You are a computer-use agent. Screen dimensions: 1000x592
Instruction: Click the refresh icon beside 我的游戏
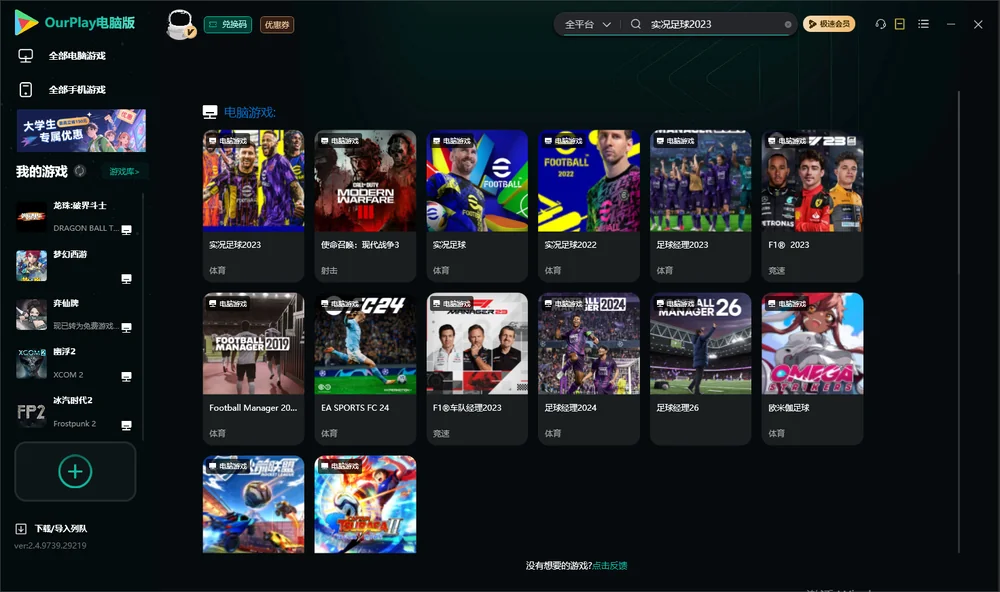tap(80, 171)
